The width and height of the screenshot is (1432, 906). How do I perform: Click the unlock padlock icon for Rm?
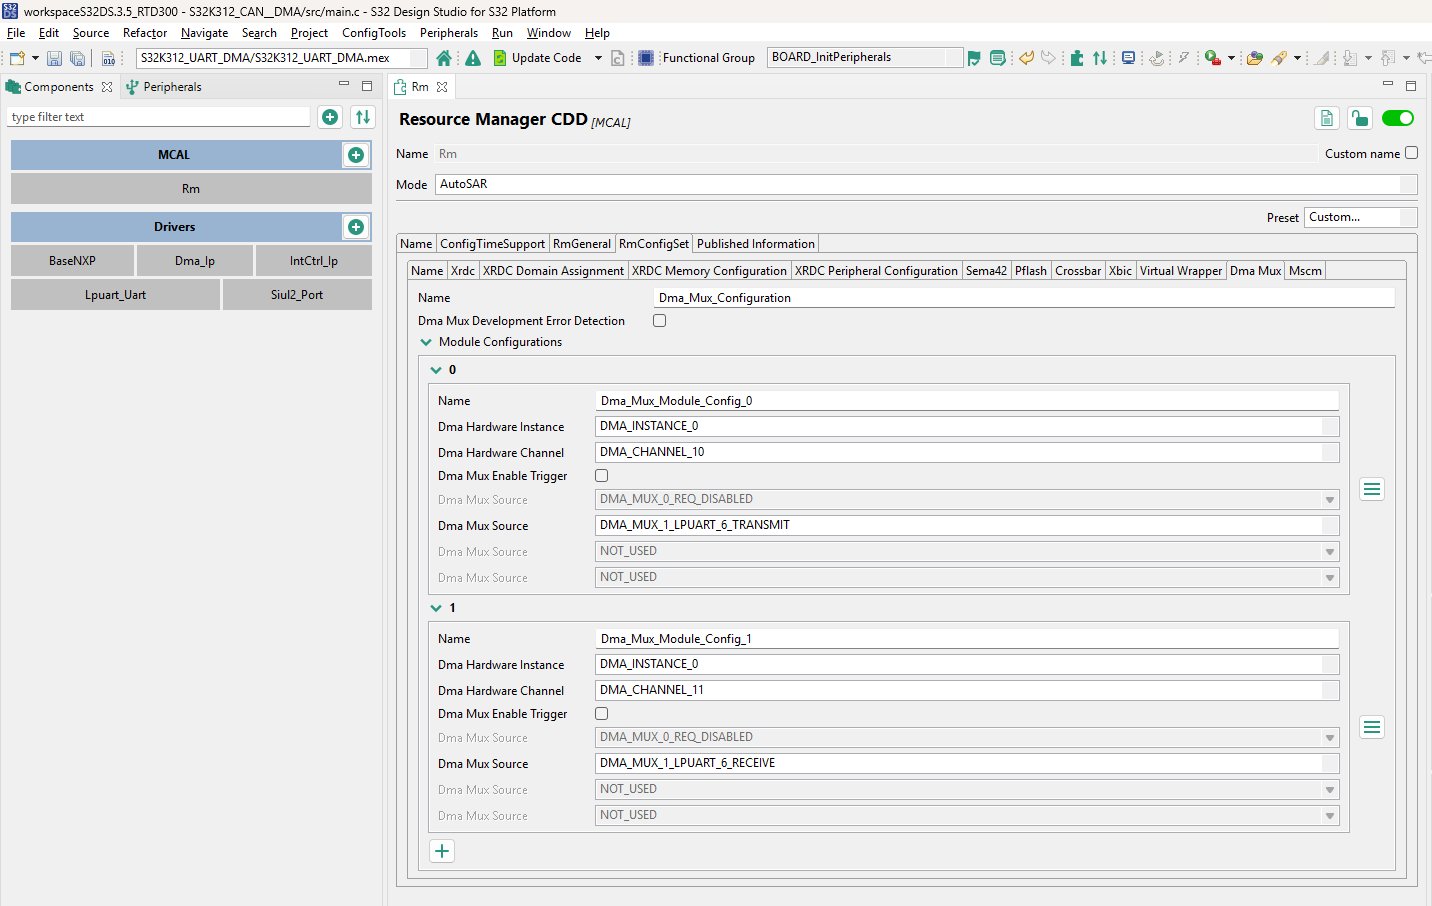[x=1360, y=119]
